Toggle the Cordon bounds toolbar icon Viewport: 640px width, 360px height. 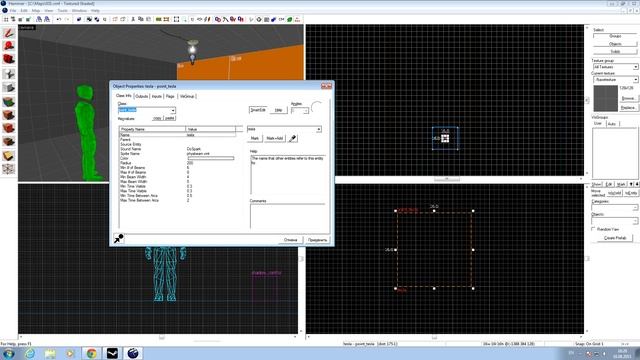point(158,19)
